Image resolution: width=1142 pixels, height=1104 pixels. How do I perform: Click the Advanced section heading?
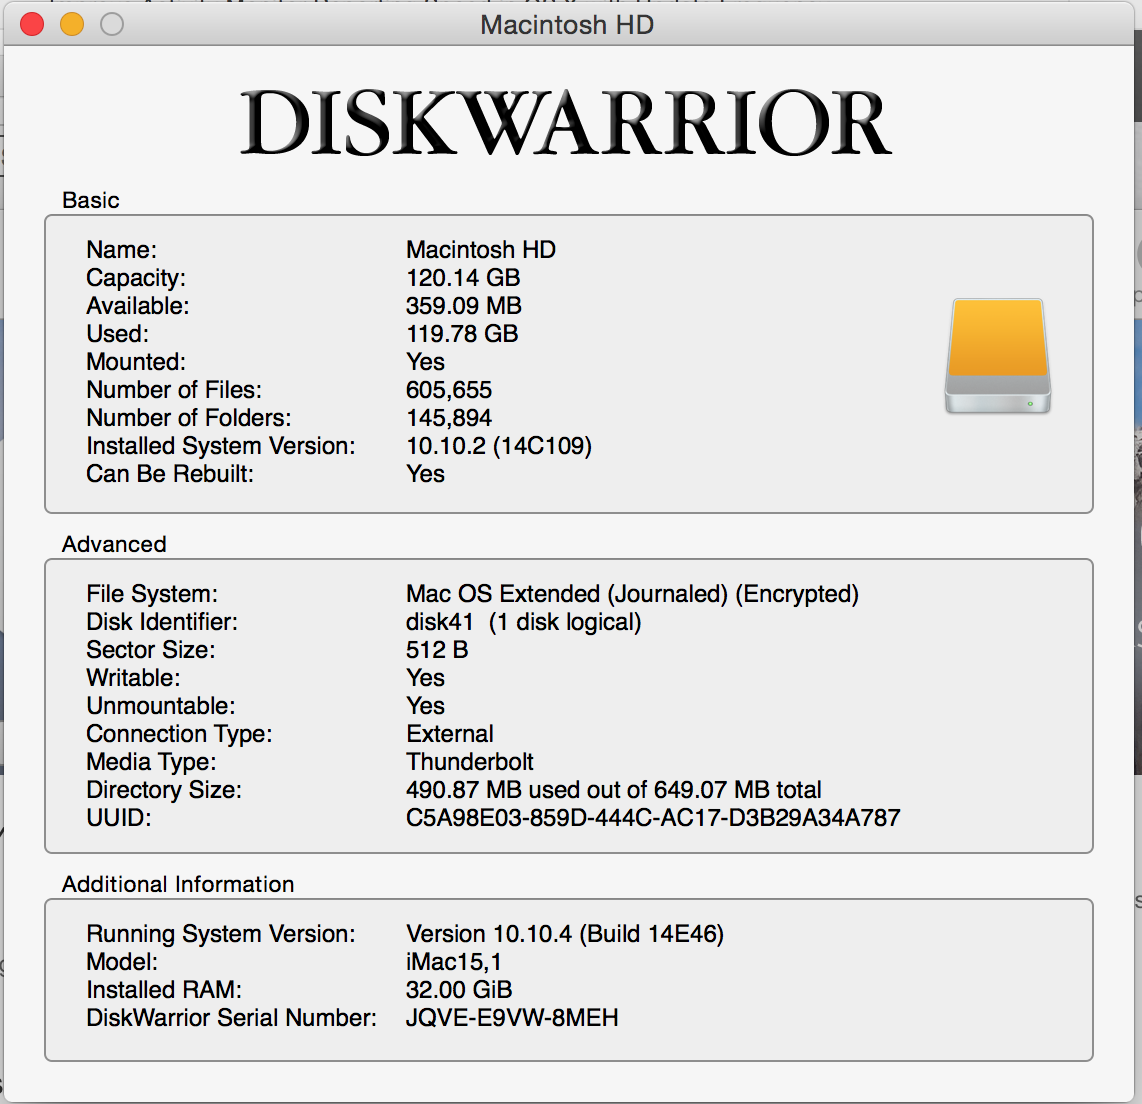pyautogui.click(x=114, y=544)
